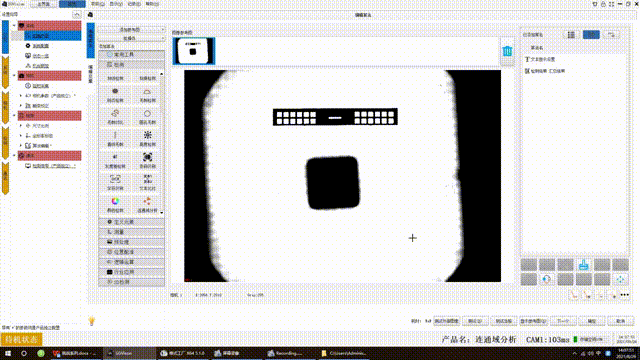This screenshot has width=640, height=360.
Task: Click the home icon above the tool panel
Action: (90, 15)
